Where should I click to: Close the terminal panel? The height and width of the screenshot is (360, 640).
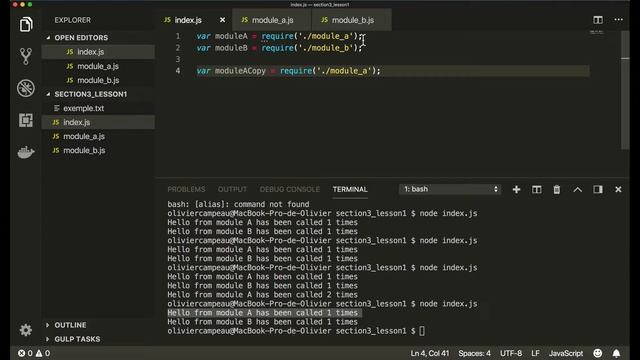(x=618, y=189)
